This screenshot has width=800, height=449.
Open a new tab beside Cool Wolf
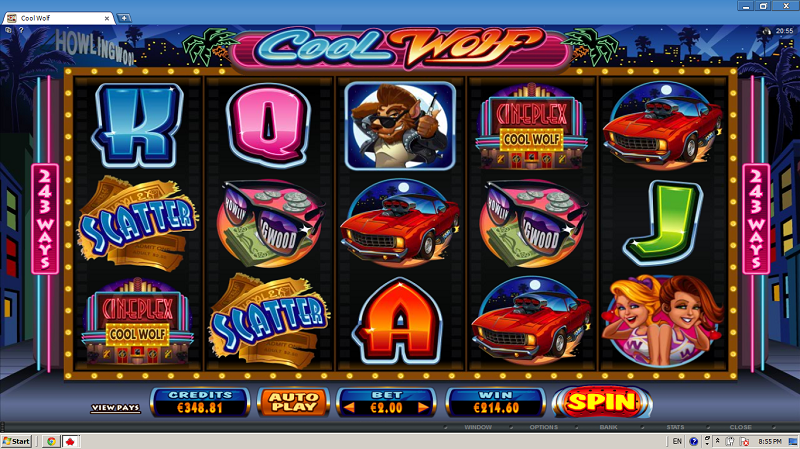tap(123, 18)
